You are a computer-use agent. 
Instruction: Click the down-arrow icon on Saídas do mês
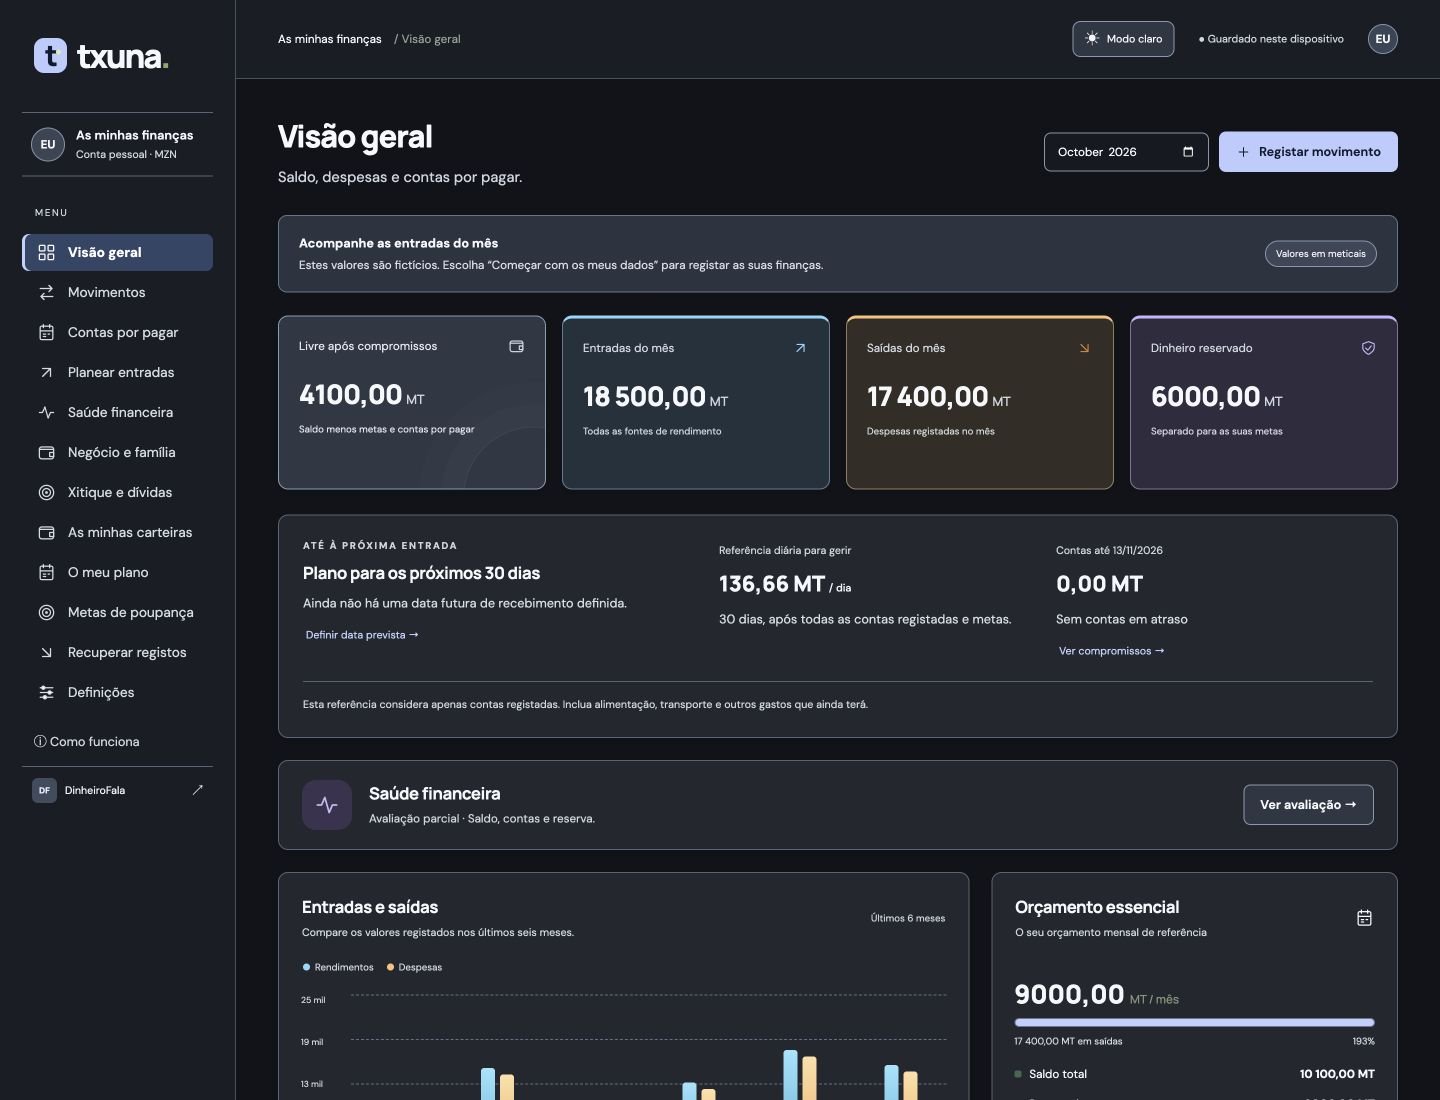pyautogui.click(x=1084, y=348)
